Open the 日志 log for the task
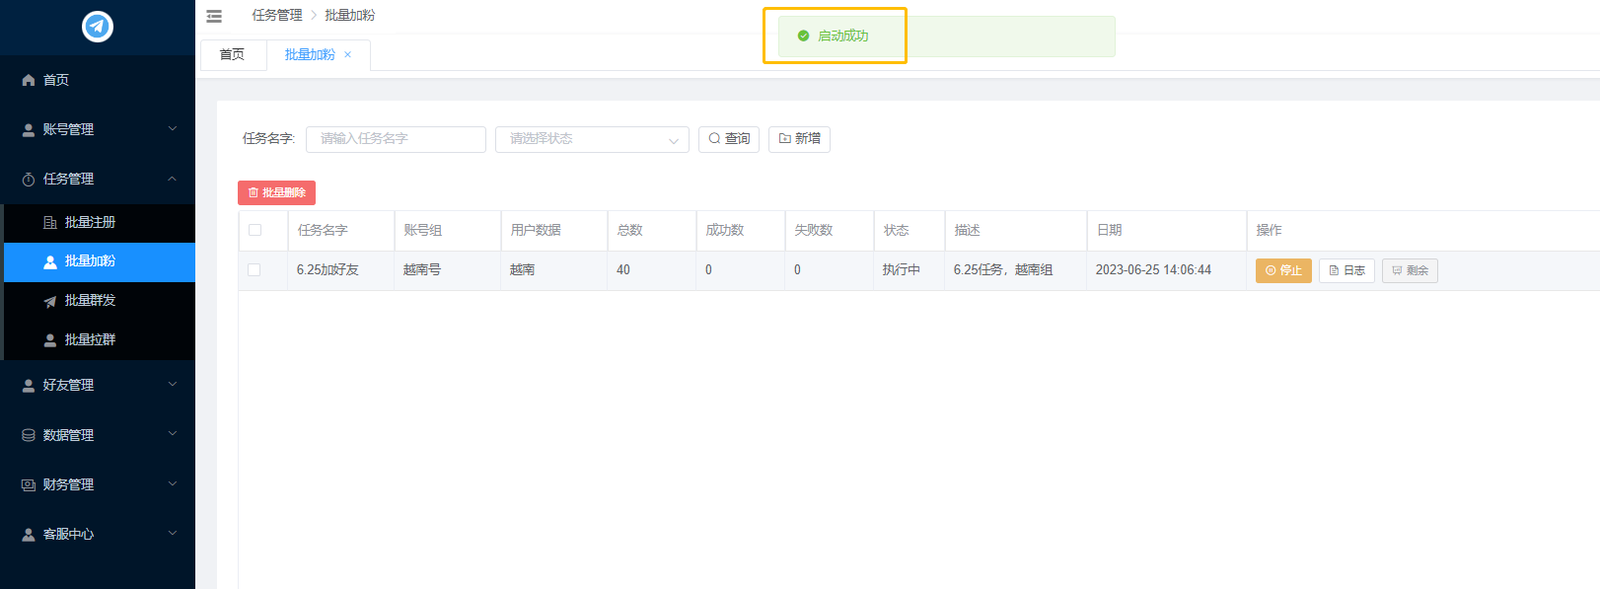 pos(1346,270)
